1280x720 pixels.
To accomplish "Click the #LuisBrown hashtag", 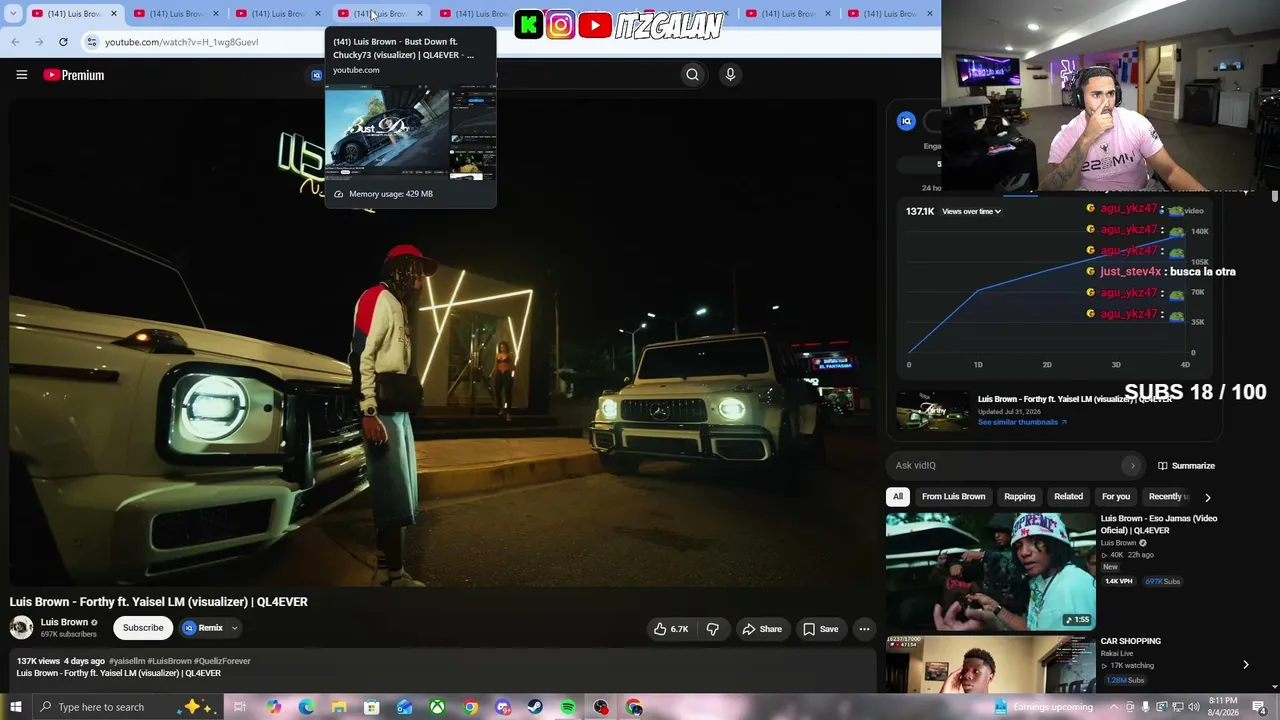I will pos(169,661).
